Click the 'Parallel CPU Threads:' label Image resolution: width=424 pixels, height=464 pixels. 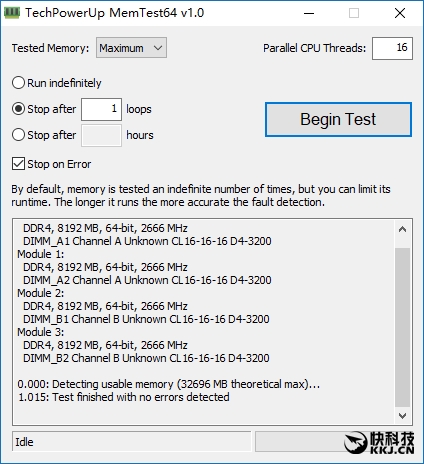[x=314, y=48]
